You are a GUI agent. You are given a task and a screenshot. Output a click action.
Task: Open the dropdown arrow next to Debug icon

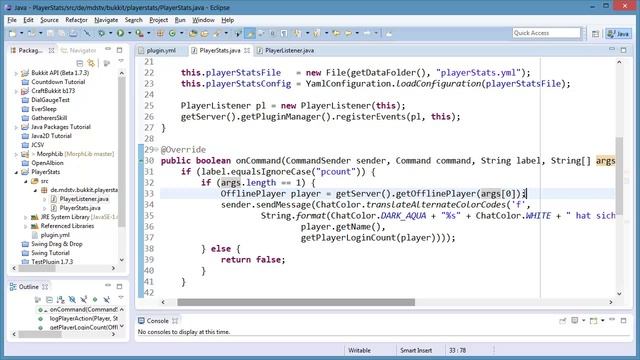click(111, 33)
